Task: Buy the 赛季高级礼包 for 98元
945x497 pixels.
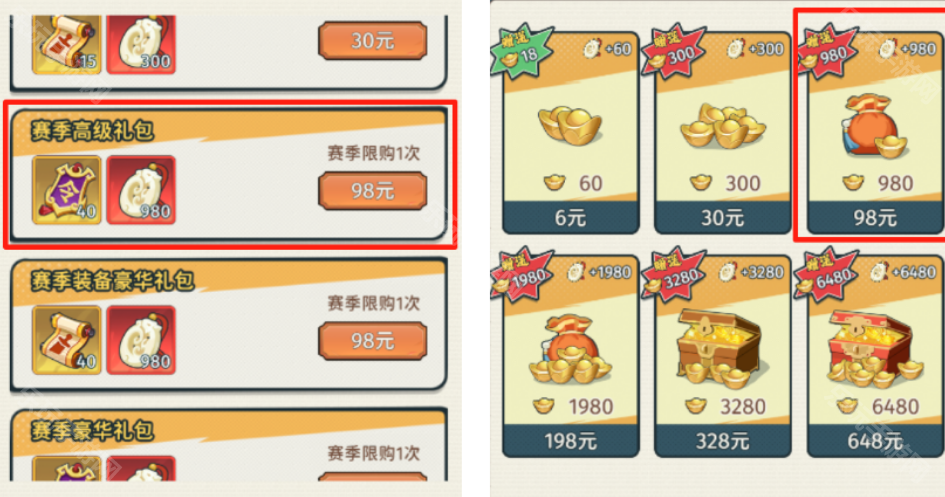Action: tap(372, 191)
